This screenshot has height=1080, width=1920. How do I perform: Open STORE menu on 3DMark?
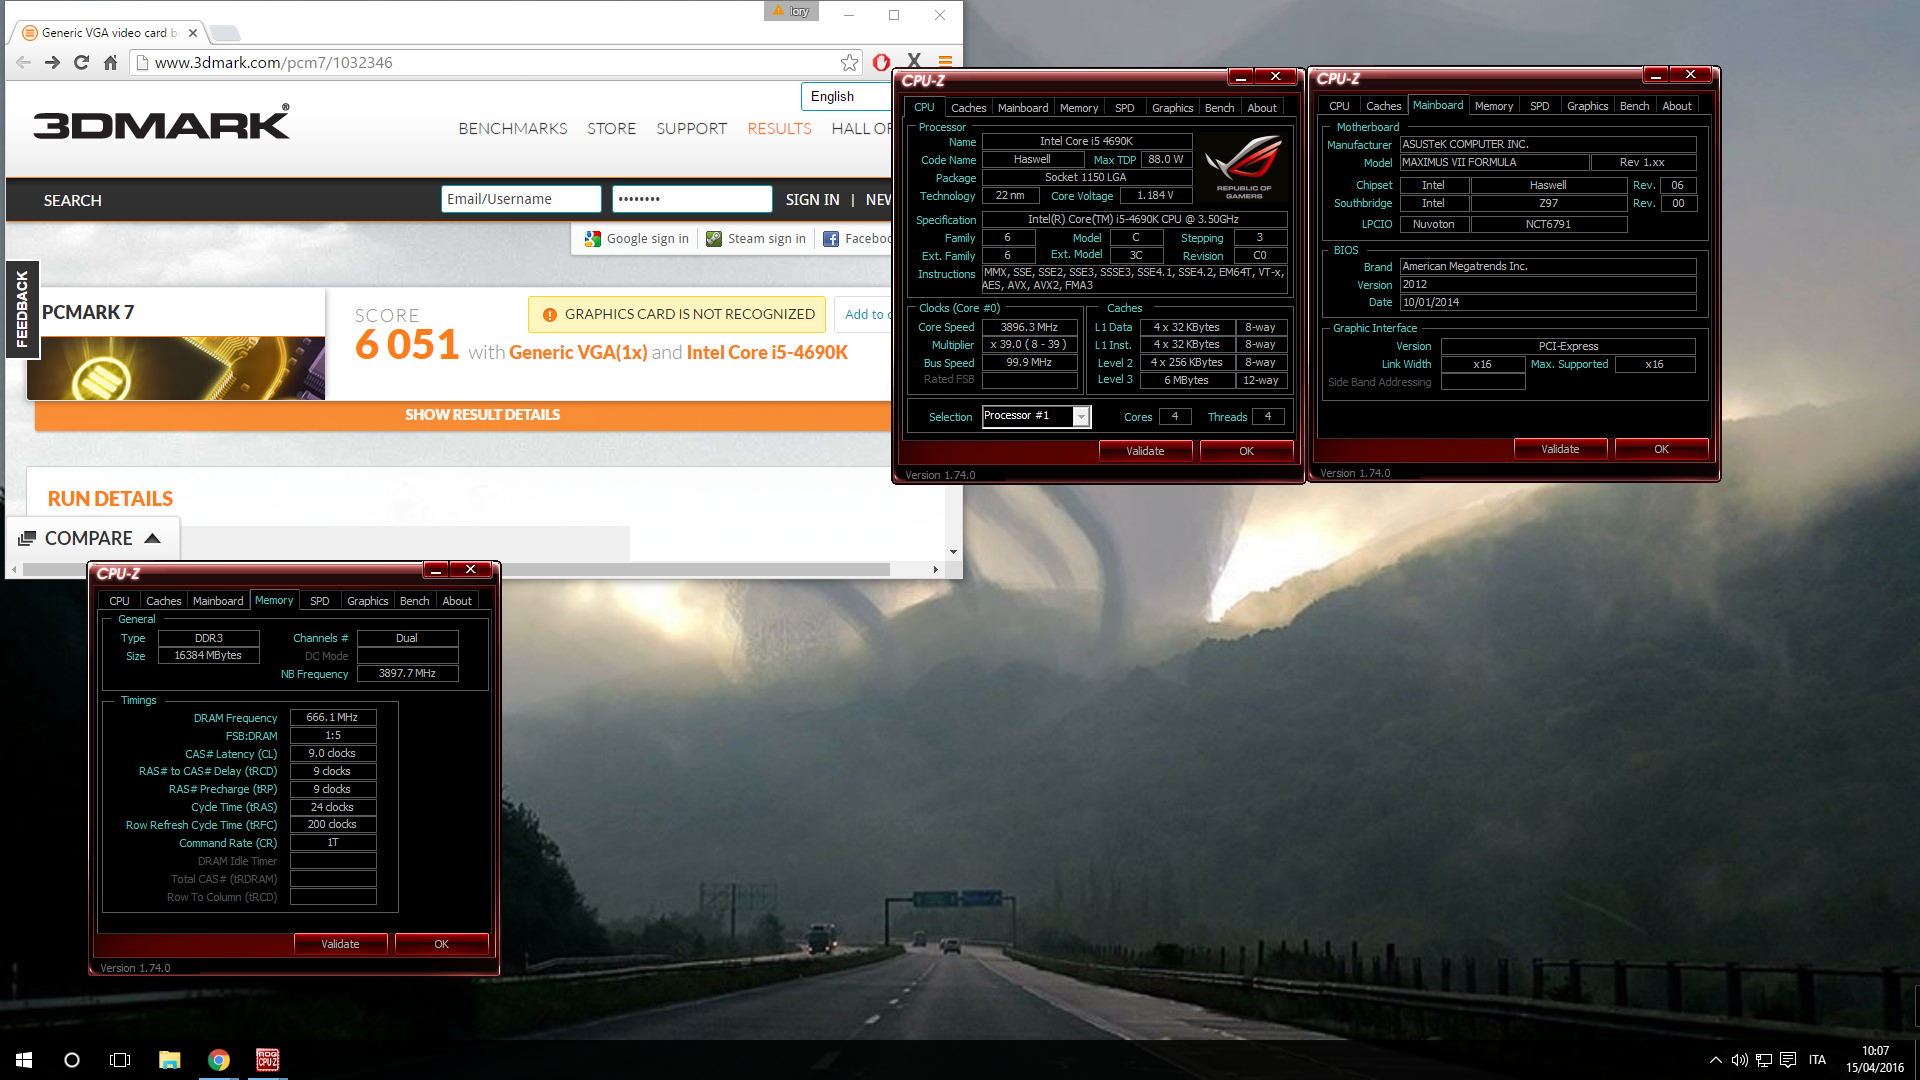click(x=611, y=129)
